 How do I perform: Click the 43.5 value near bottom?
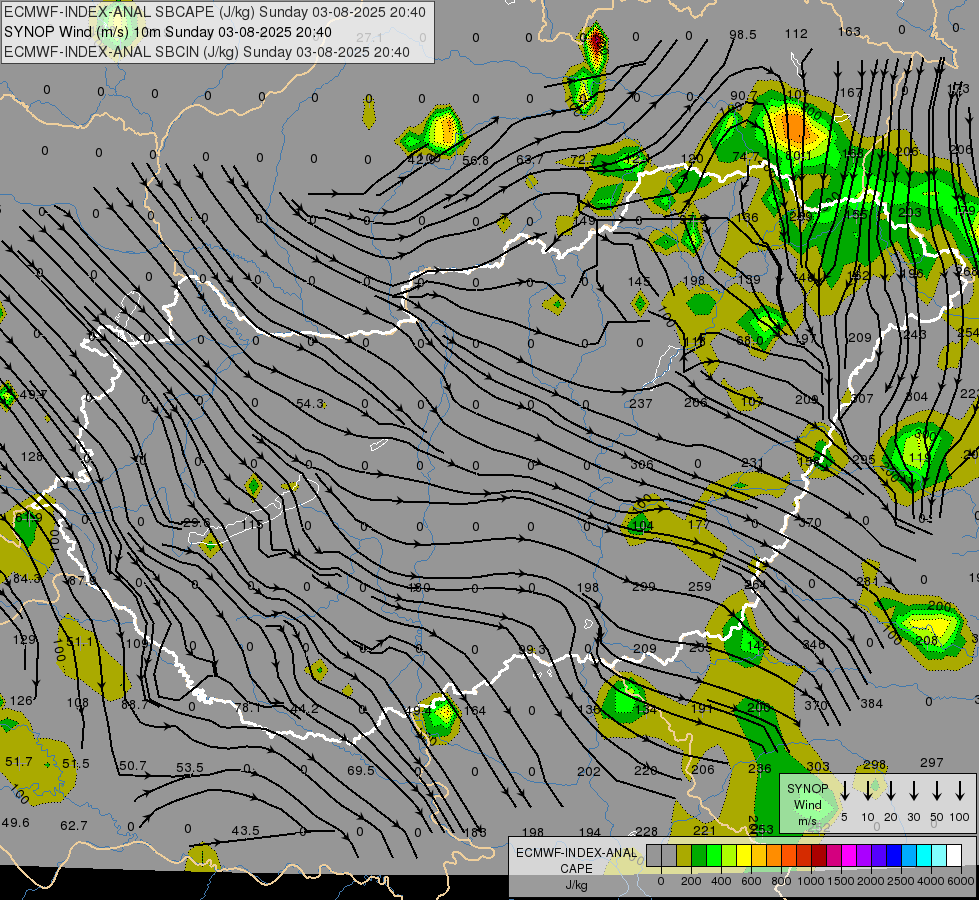(x=245, y=831)
